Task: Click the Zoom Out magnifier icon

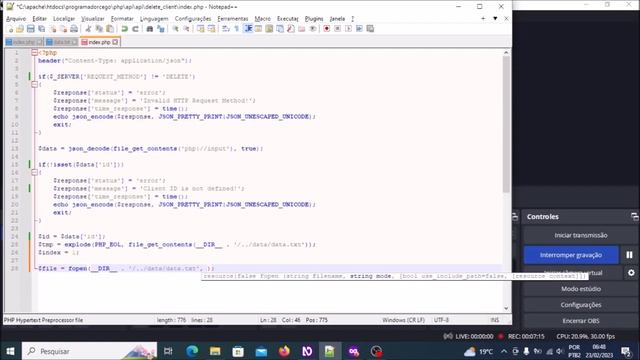Action: click(x=186, y=29)
